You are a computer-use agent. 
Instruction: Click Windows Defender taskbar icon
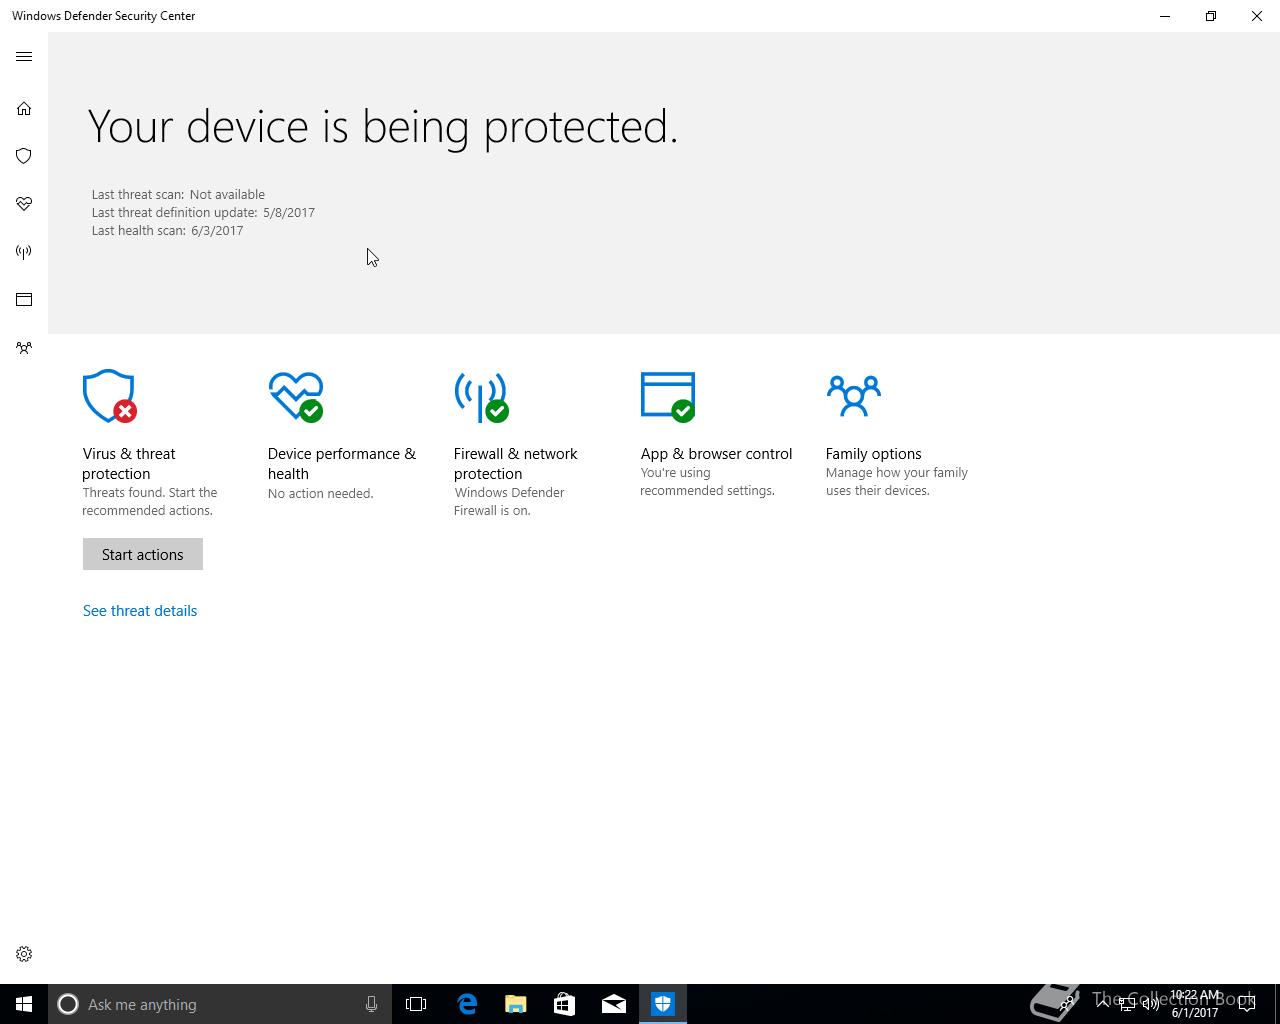tap(663, 1004)
